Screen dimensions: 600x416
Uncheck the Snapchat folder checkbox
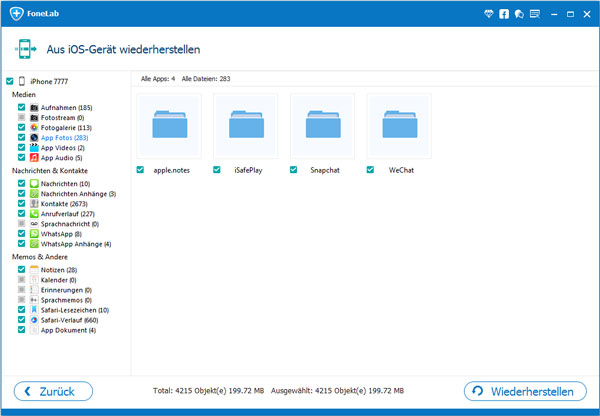click(x=294, y=170)
